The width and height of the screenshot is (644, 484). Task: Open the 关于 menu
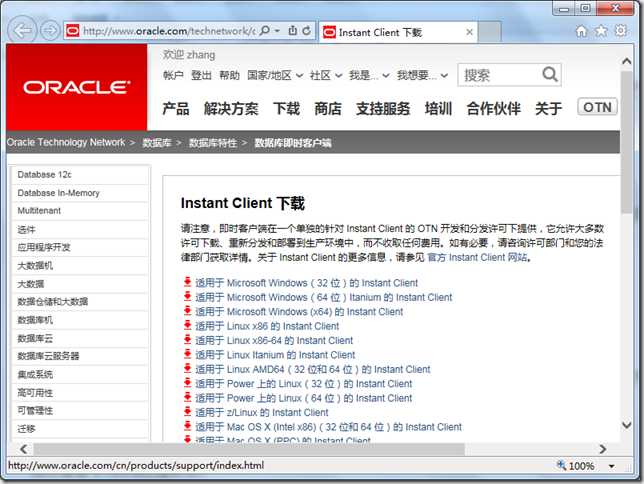[x=548, y=108]
